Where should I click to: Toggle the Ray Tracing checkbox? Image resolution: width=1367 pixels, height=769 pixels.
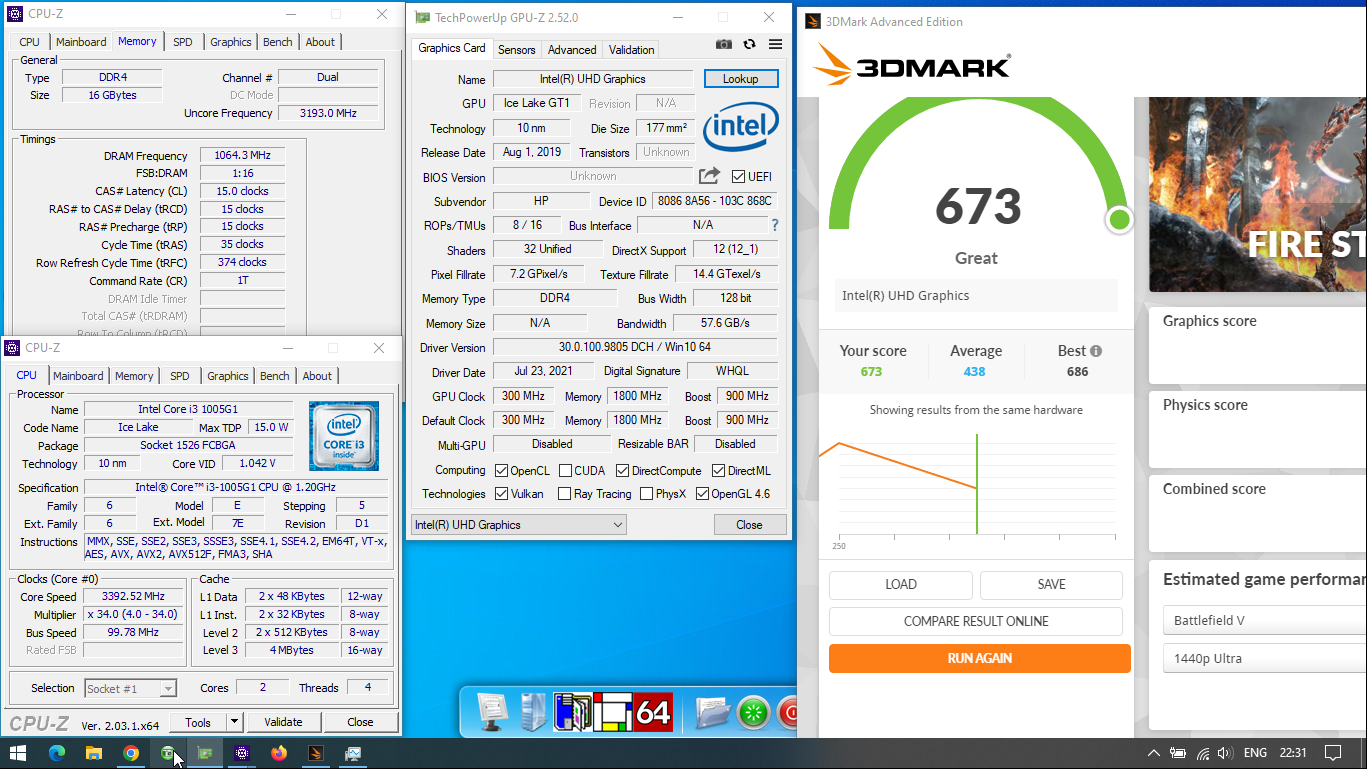click(x=565, y=494)
